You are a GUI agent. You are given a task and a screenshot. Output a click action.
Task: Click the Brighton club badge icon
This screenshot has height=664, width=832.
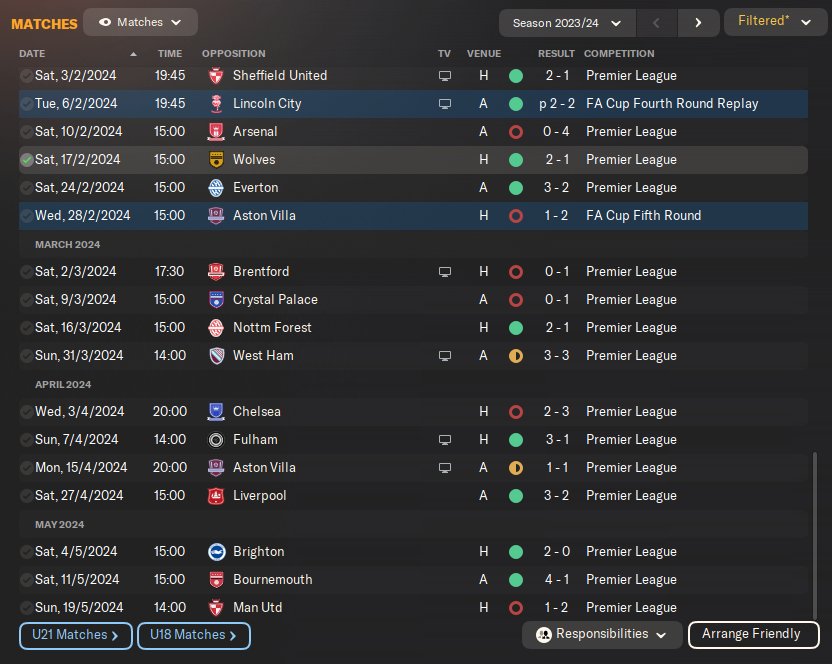coord(215,551)
